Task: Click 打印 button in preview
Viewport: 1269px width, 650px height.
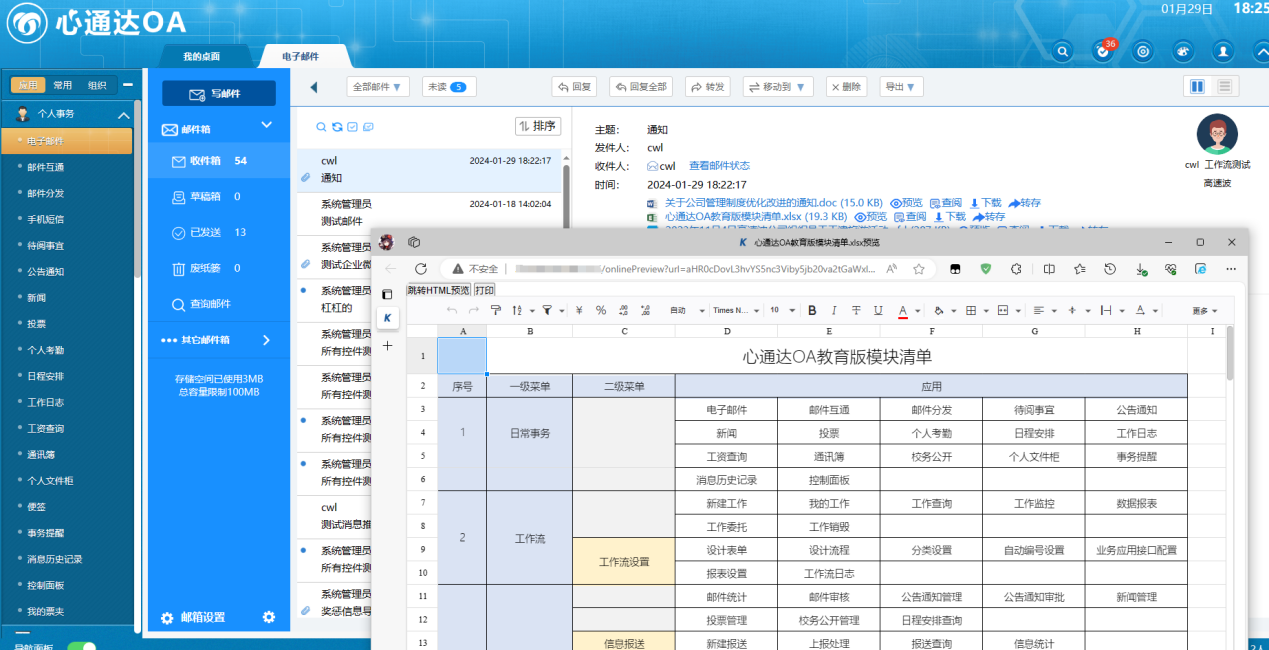Action: click(485, 290)
